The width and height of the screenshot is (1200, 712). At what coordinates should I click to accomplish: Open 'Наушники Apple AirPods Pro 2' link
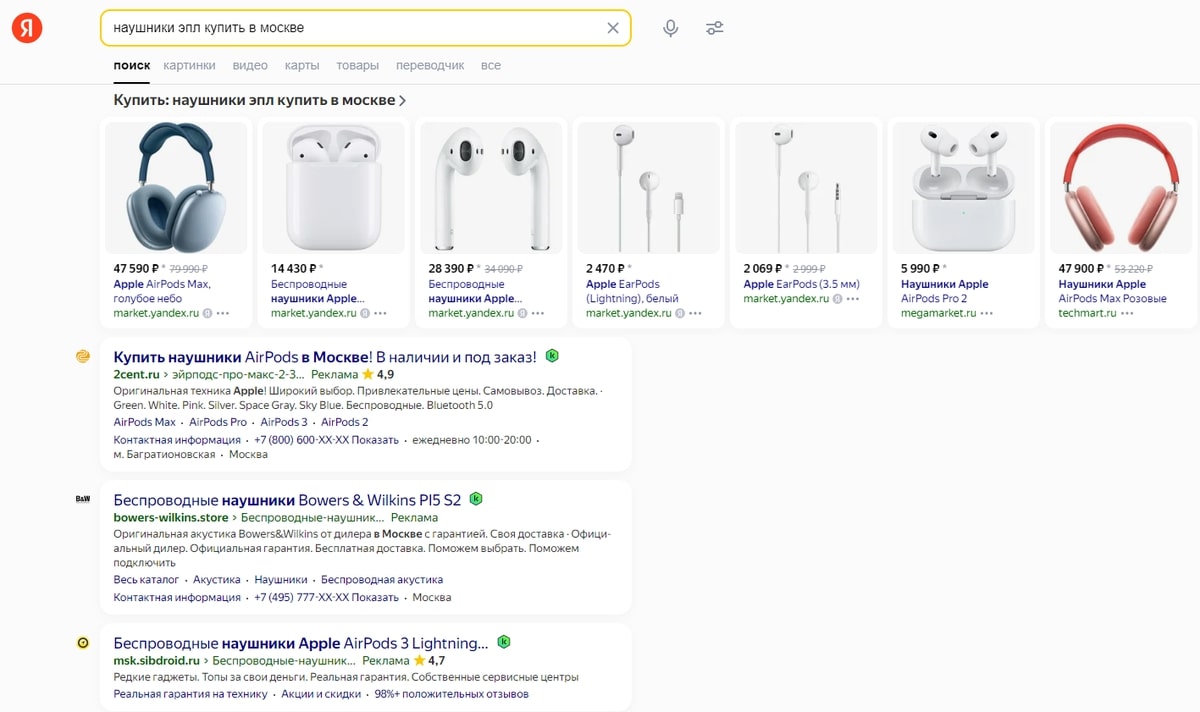click(x=944, y=291)
